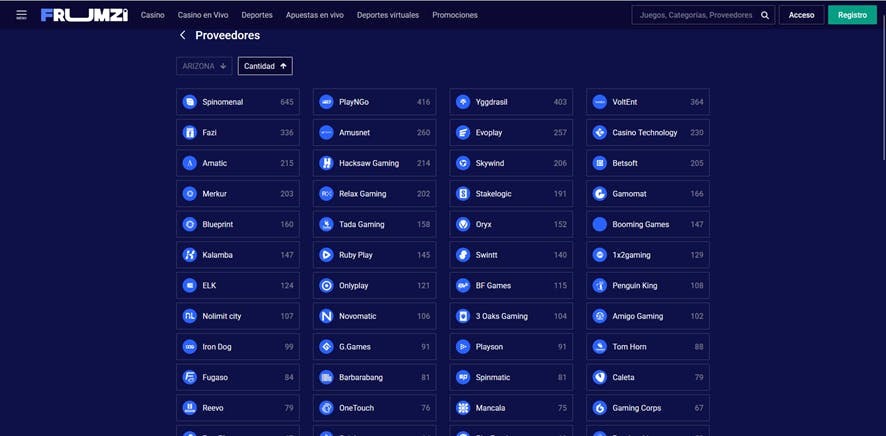The image size is (886, 436).
Task: Open Gaming Corps provider card
Action: coord(648,407)
